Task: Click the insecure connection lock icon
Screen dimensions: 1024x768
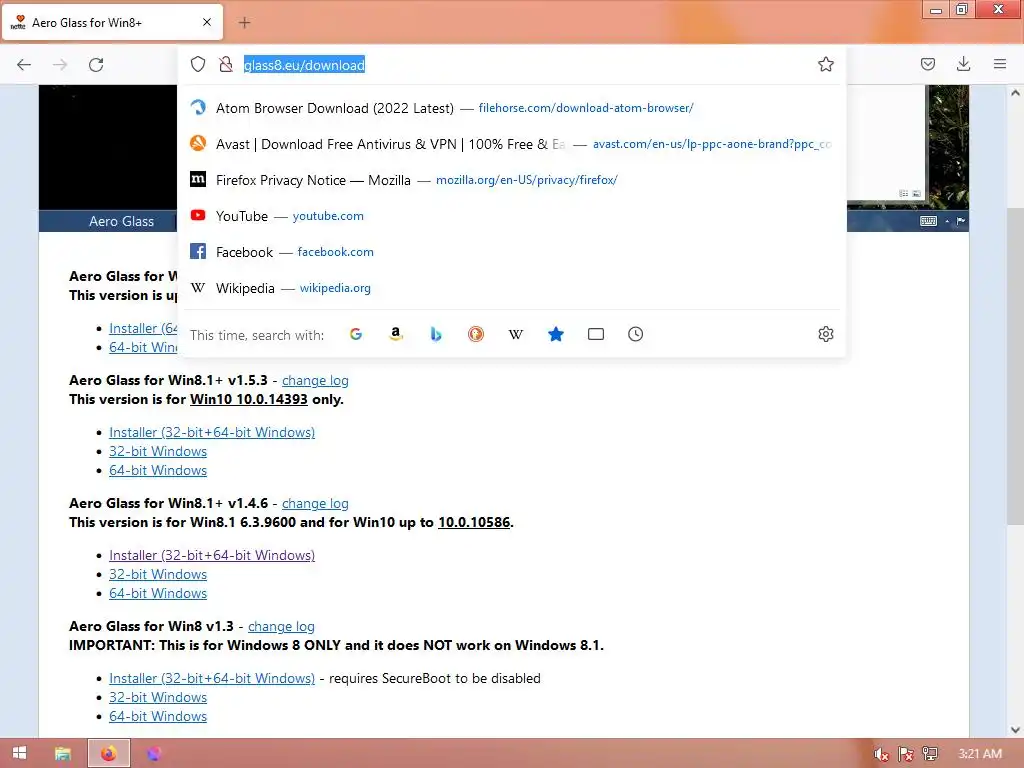Action: point(226,64)
